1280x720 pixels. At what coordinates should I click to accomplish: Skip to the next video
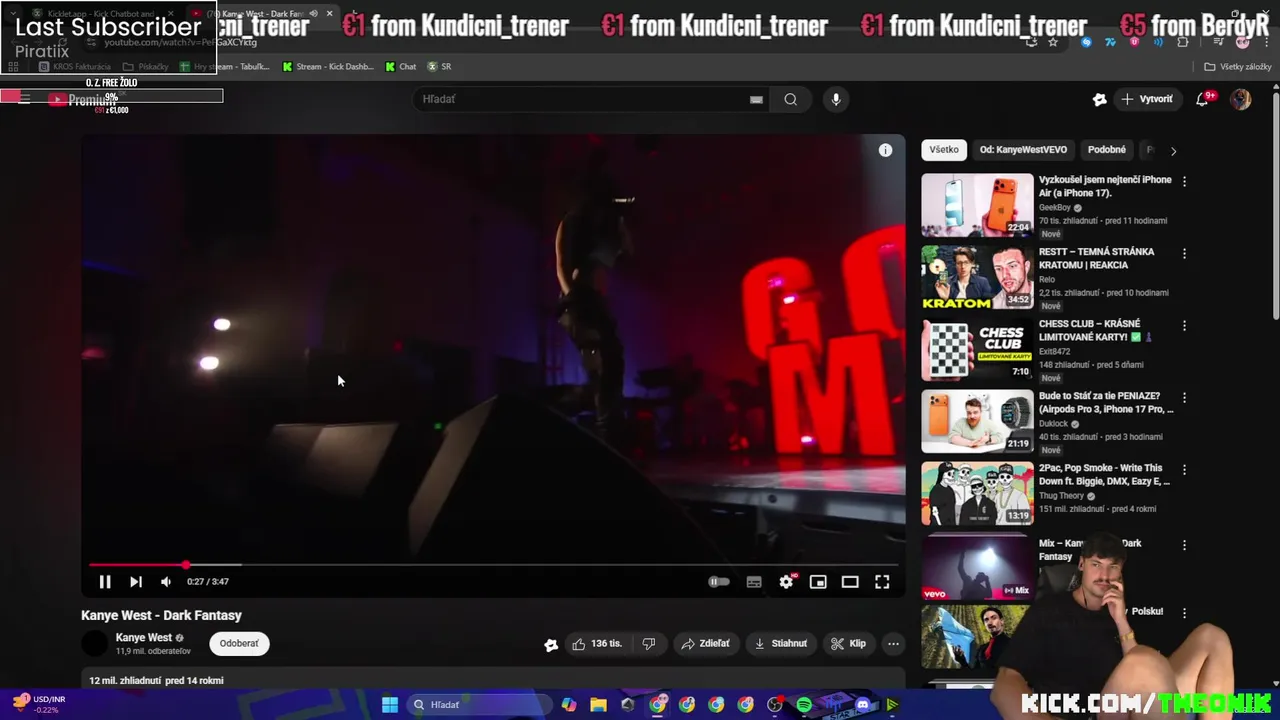[x=136, y=582]
